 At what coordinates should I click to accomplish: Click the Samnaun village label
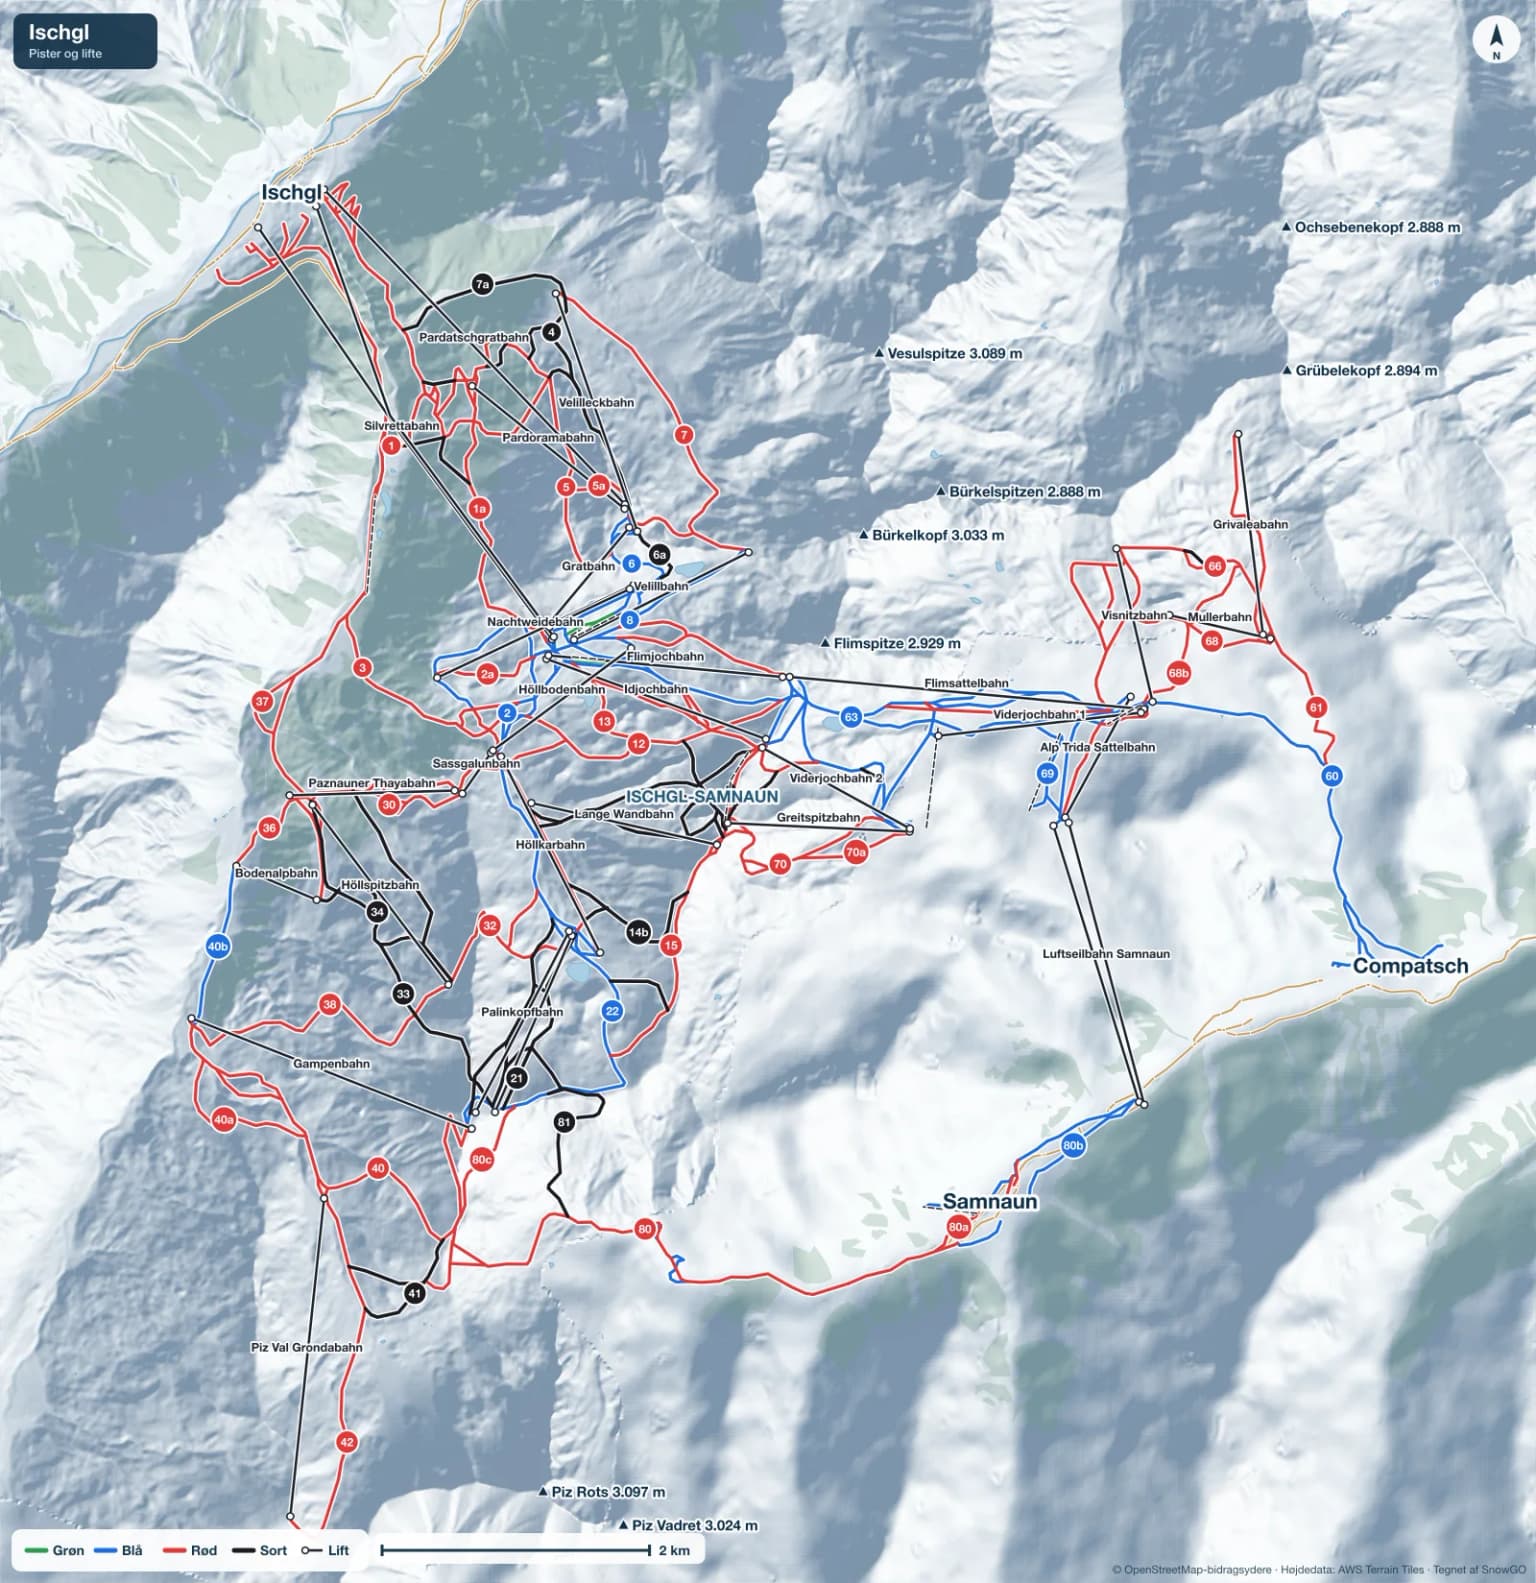[x=990, y=1202]
